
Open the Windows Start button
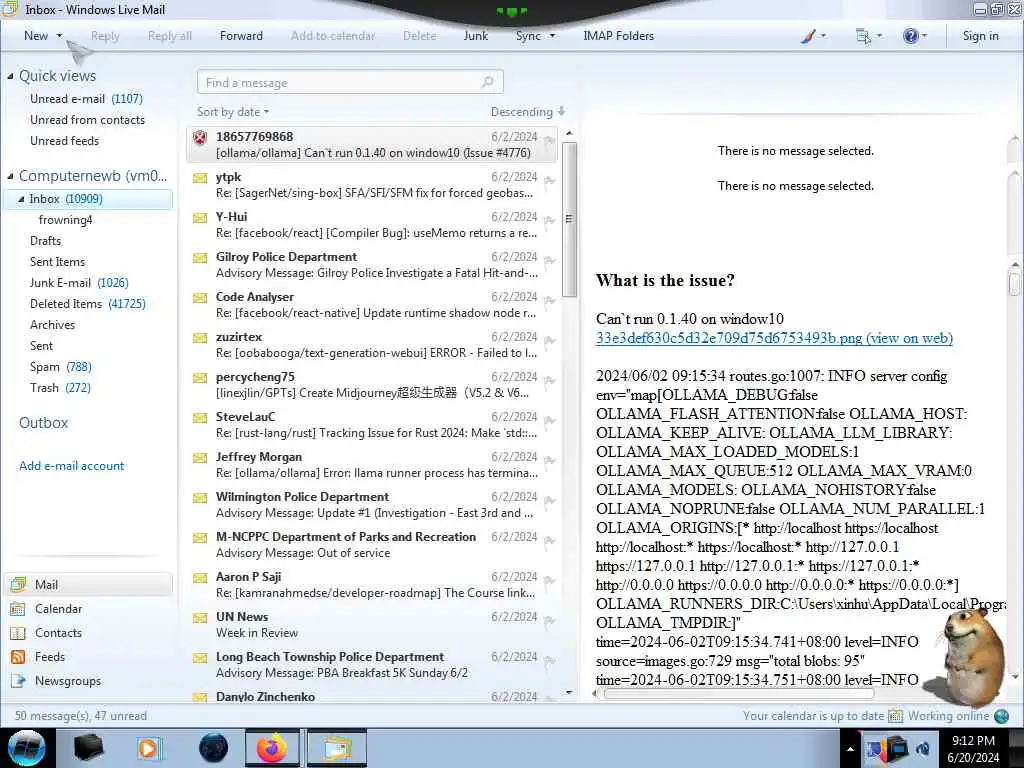[x=26, y=748]
